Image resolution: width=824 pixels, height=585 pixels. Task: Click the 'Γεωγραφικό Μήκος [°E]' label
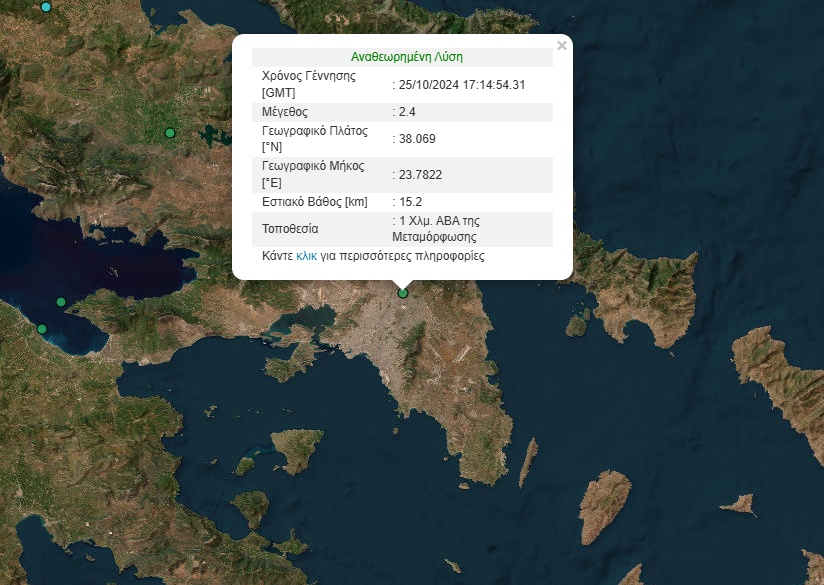pyautogui.click(x=312, y=174)
